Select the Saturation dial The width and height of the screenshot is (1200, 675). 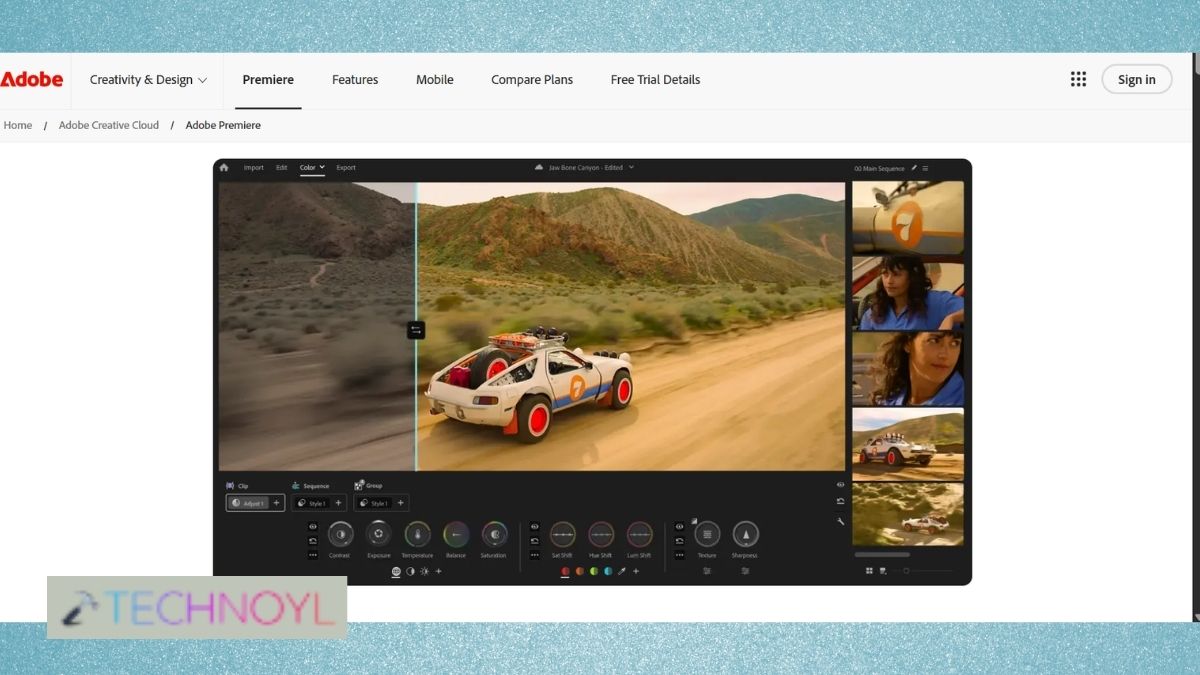pos(494,534)
